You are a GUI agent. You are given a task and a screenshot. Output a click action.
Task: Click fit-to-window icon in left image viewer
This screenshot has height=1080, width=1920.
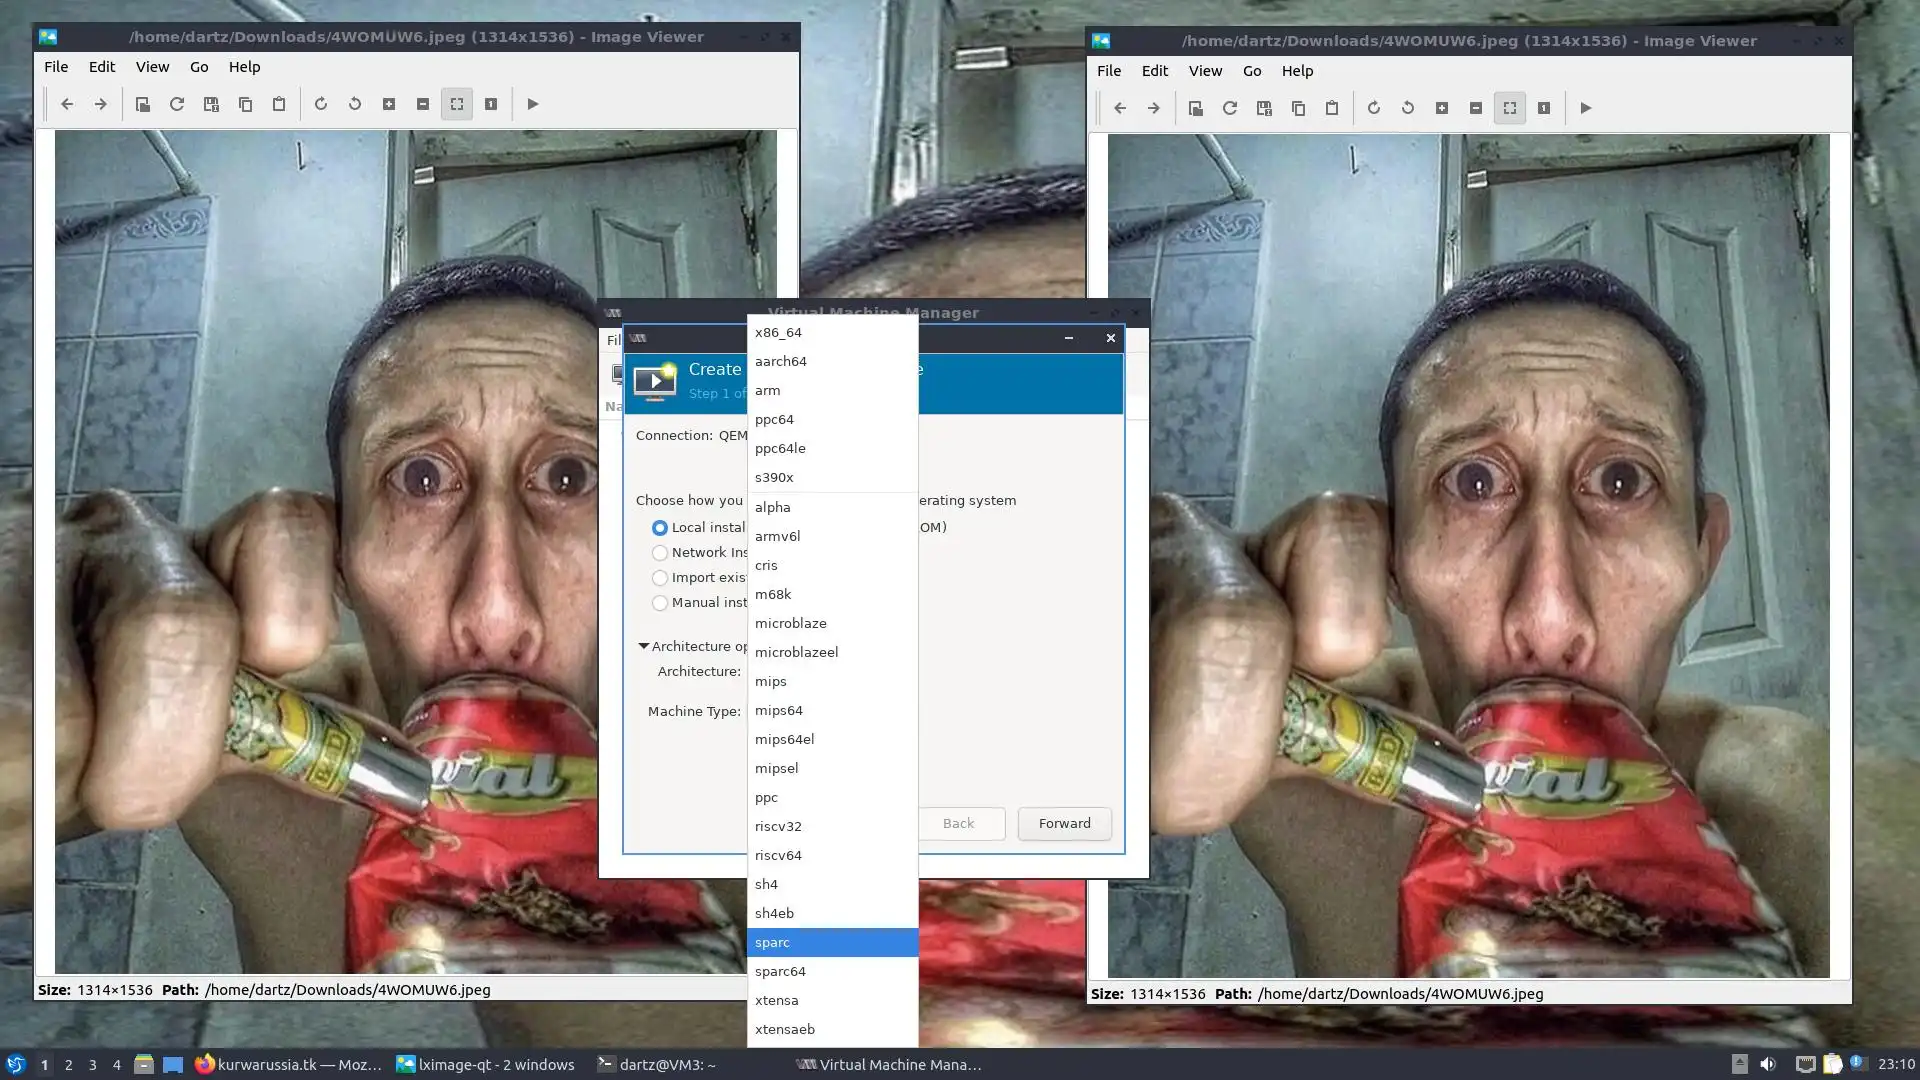[457, 104]
